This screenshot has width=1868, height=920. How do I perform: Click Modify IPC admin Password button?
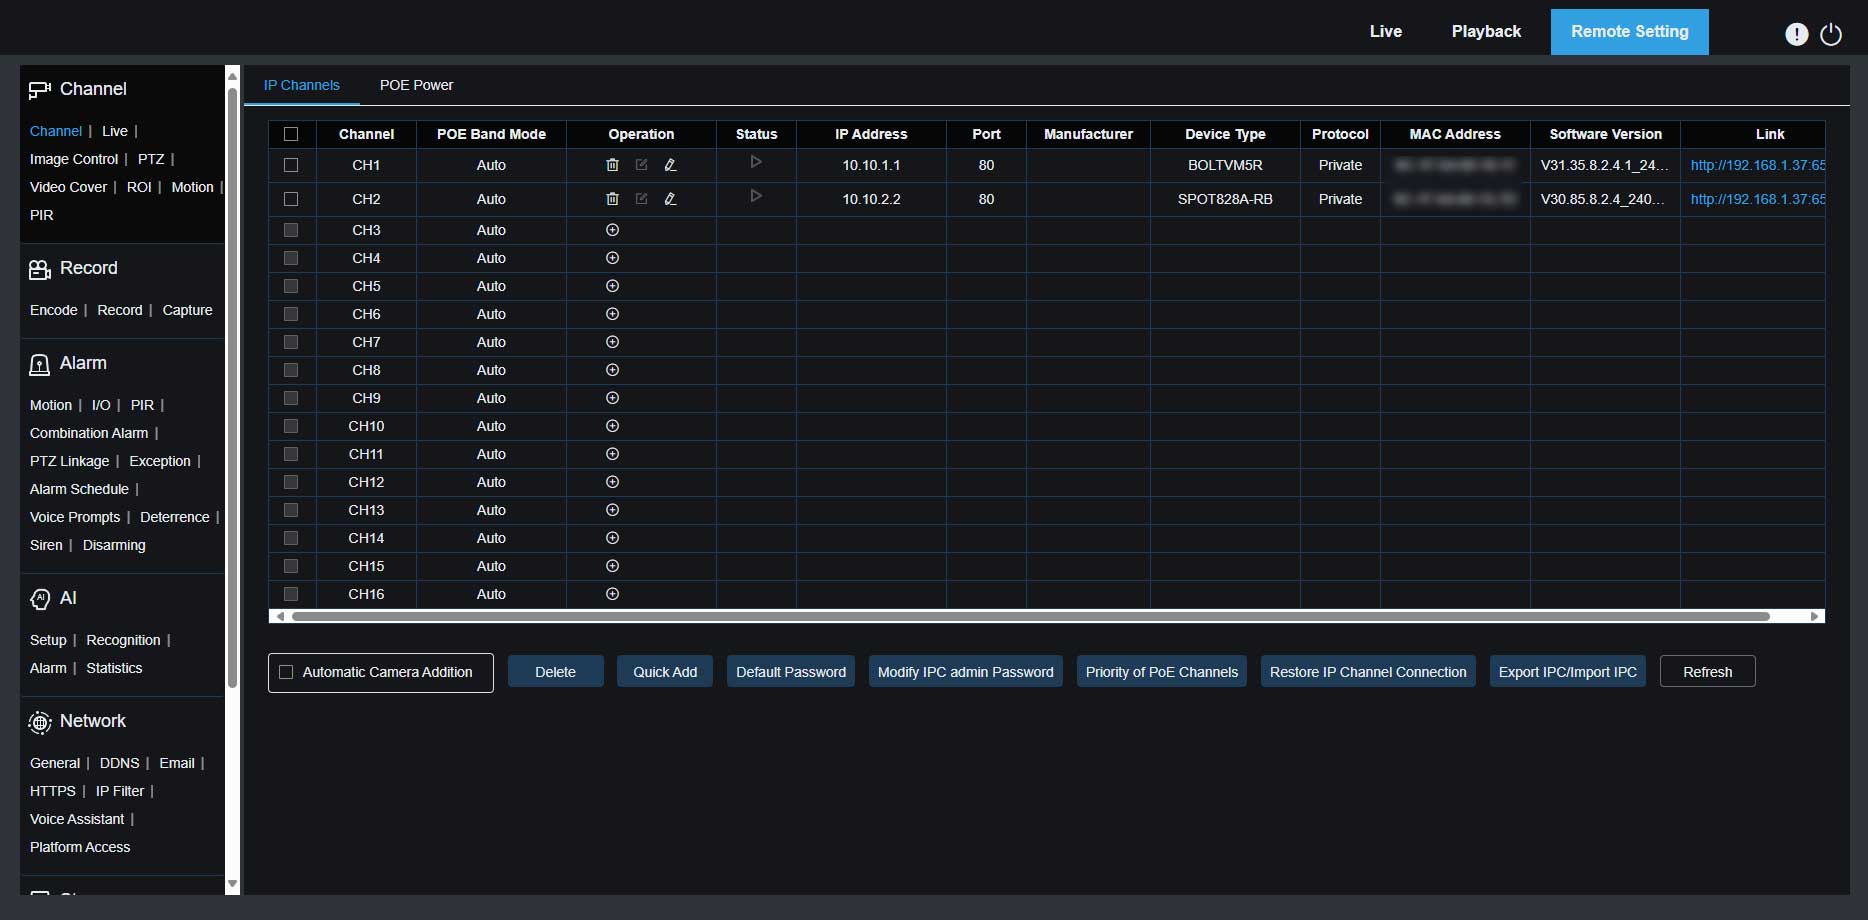click(x=966, y=672)
